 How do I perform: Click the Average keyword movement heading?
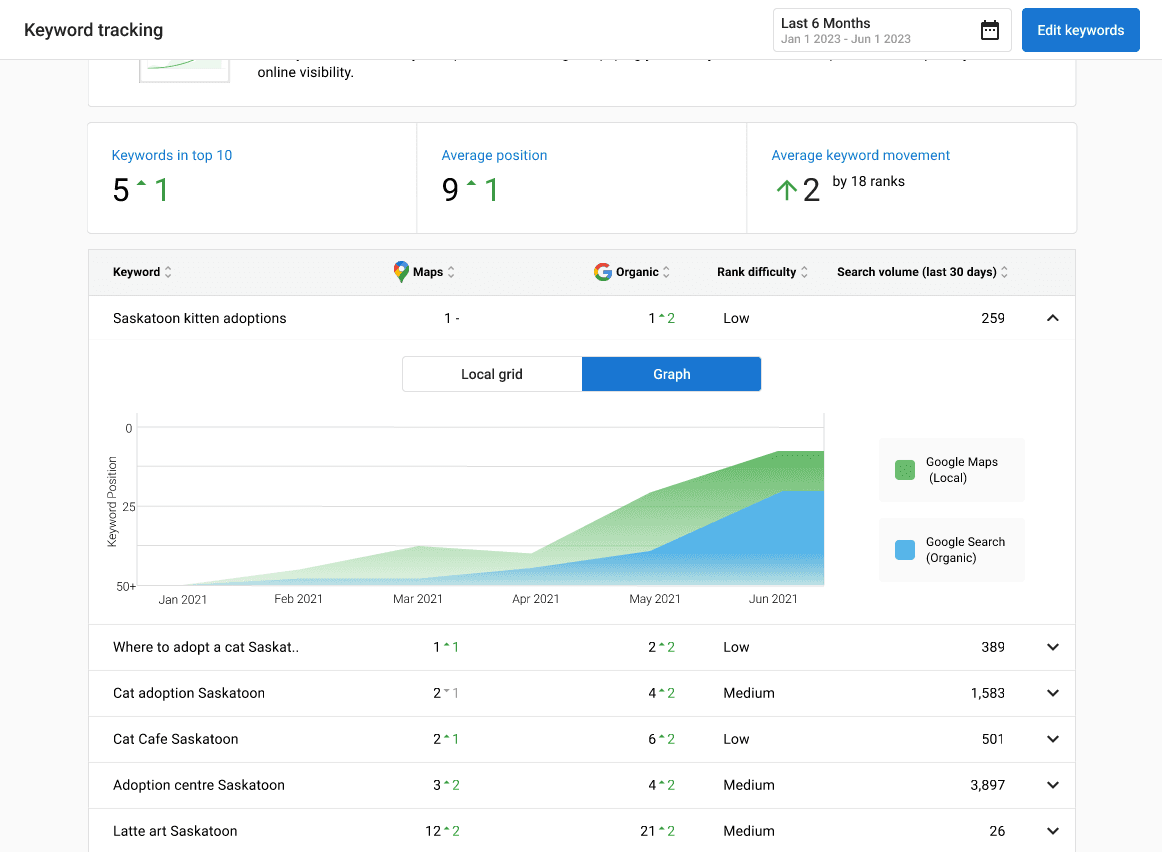point(860,155)
